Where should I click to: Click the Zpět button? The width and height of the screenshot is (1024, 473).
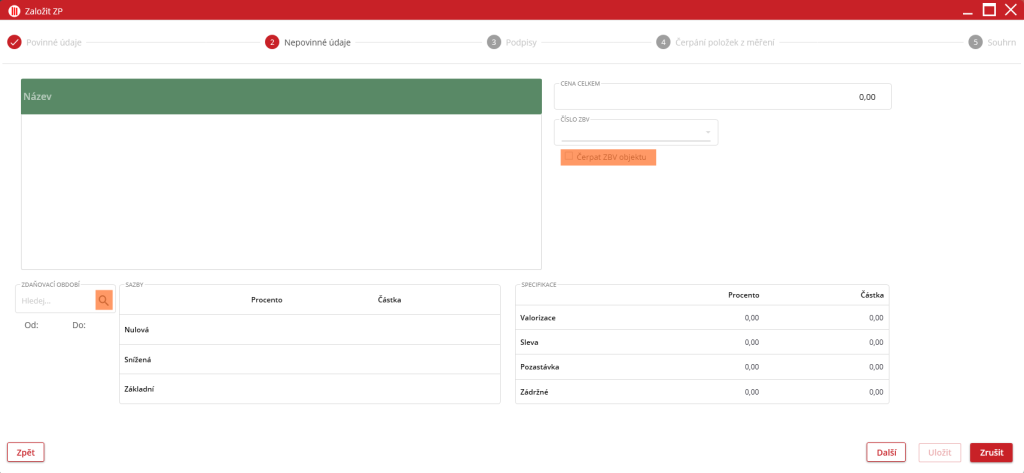pos(26,452)
